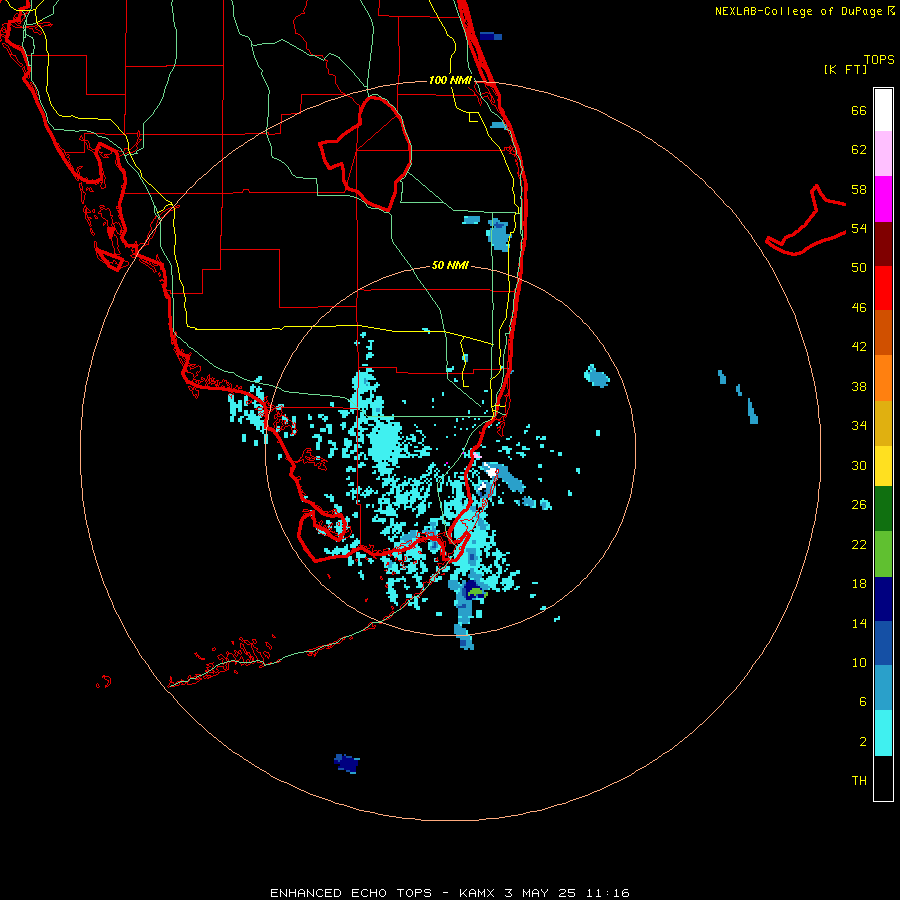Click the legend value 54
Viewport: 900px width, 900px height.
[x=859, y=228]
